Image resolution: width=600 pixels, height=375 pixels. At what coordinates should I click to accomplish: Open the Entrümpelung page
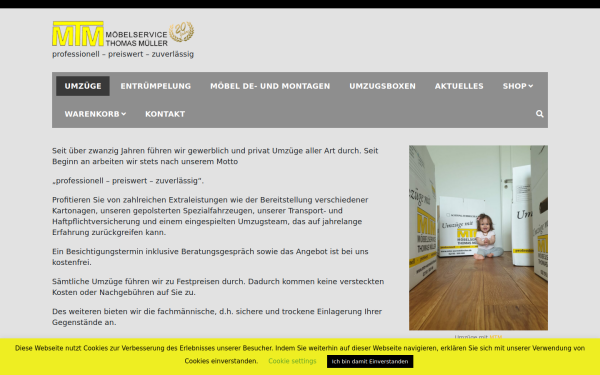pyautogui.click(x=156, y=86)
